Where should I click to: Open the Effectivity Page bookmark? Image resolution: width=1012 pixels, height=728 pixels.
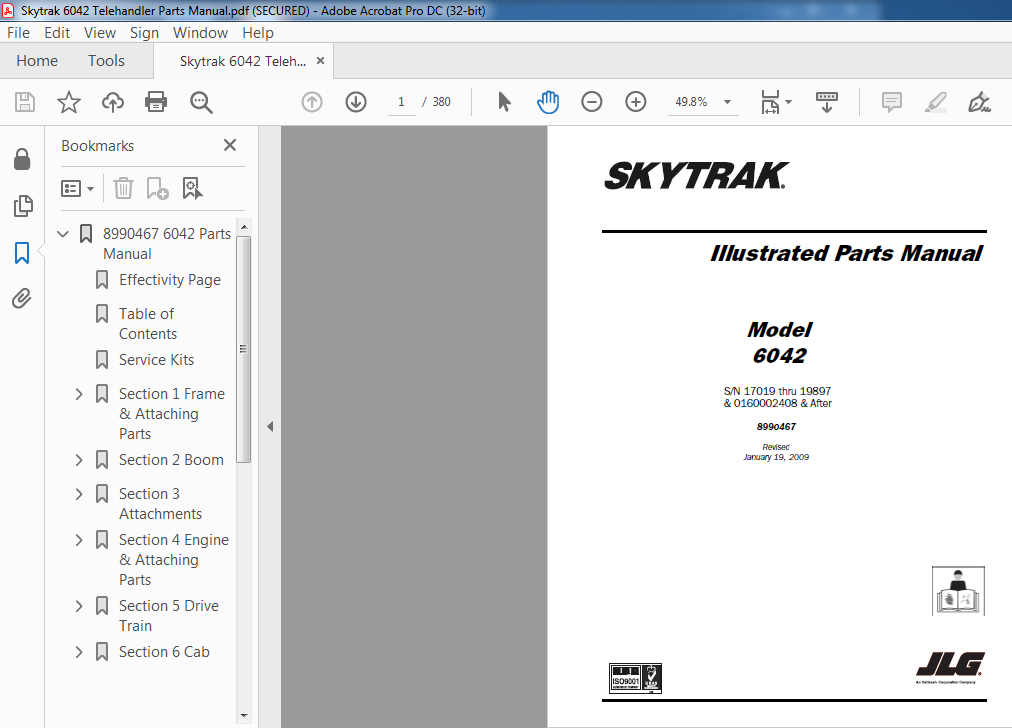click(170, 279)
